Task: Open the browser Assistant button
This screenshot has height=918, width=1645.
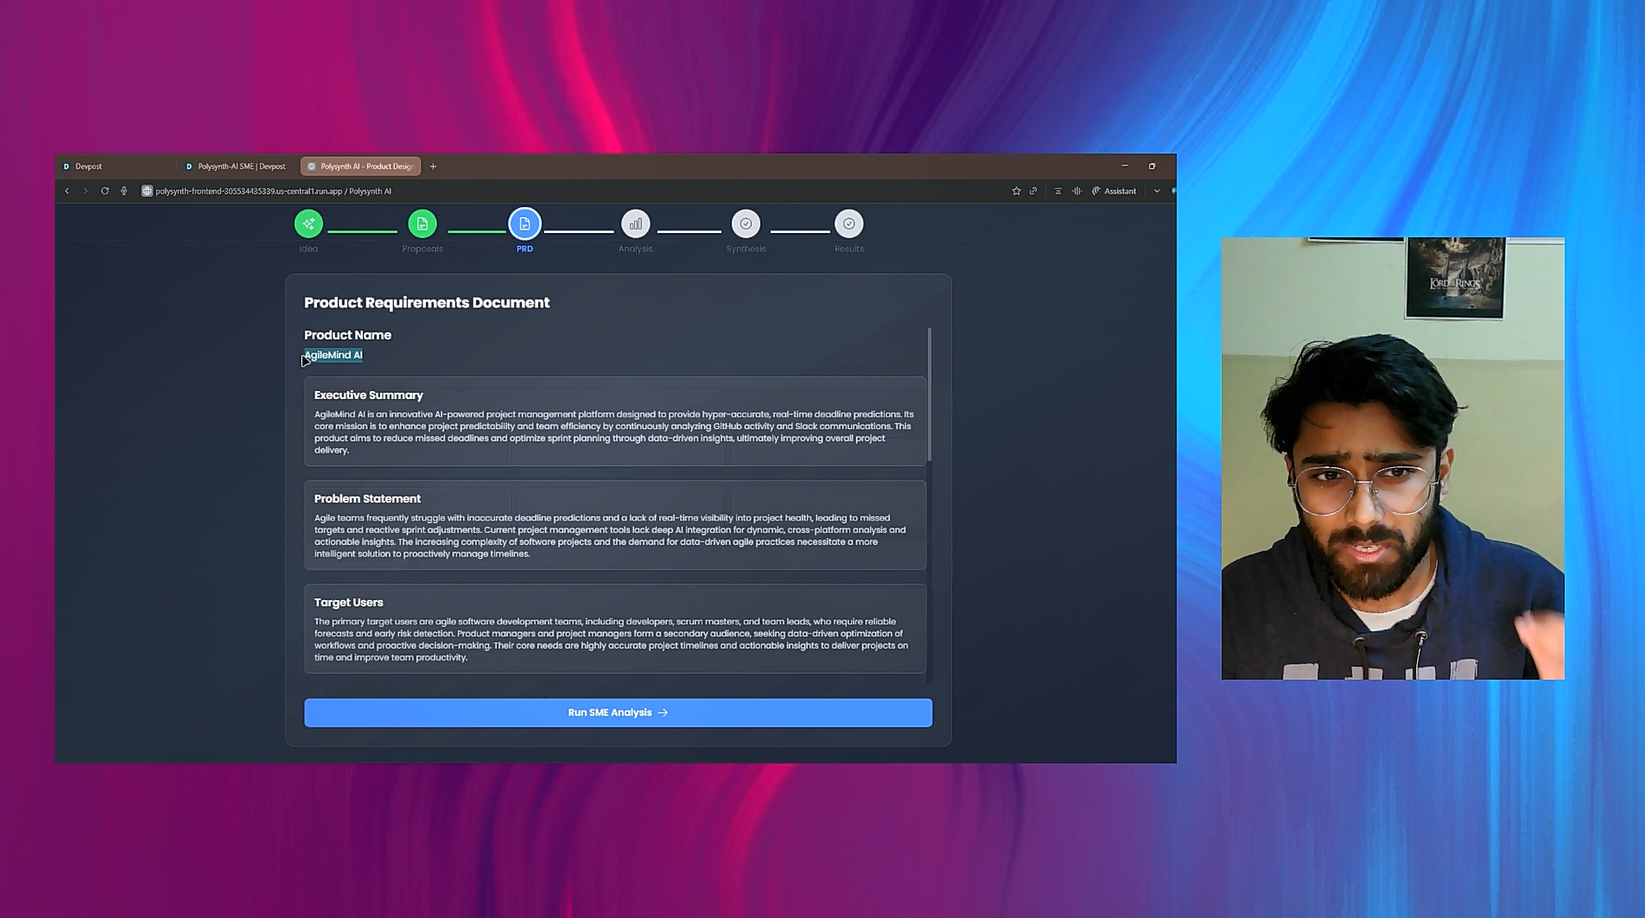Action: pos(1114,191)
